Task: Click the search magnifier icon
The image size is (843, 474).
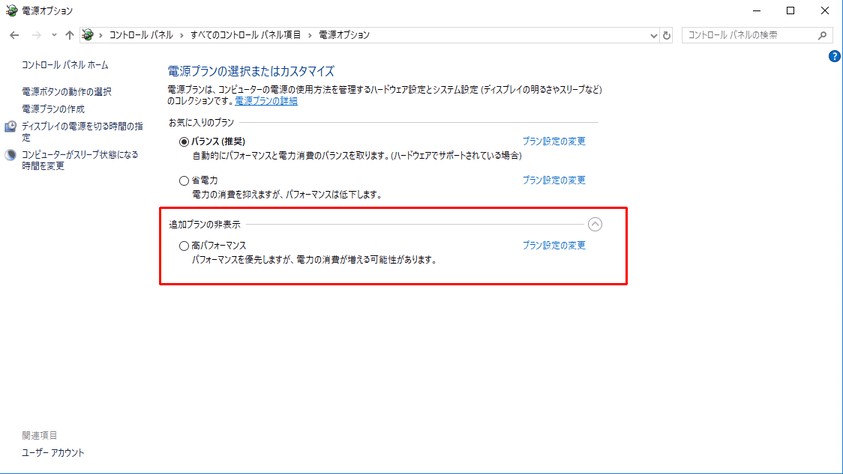Action: click(823, 35)
